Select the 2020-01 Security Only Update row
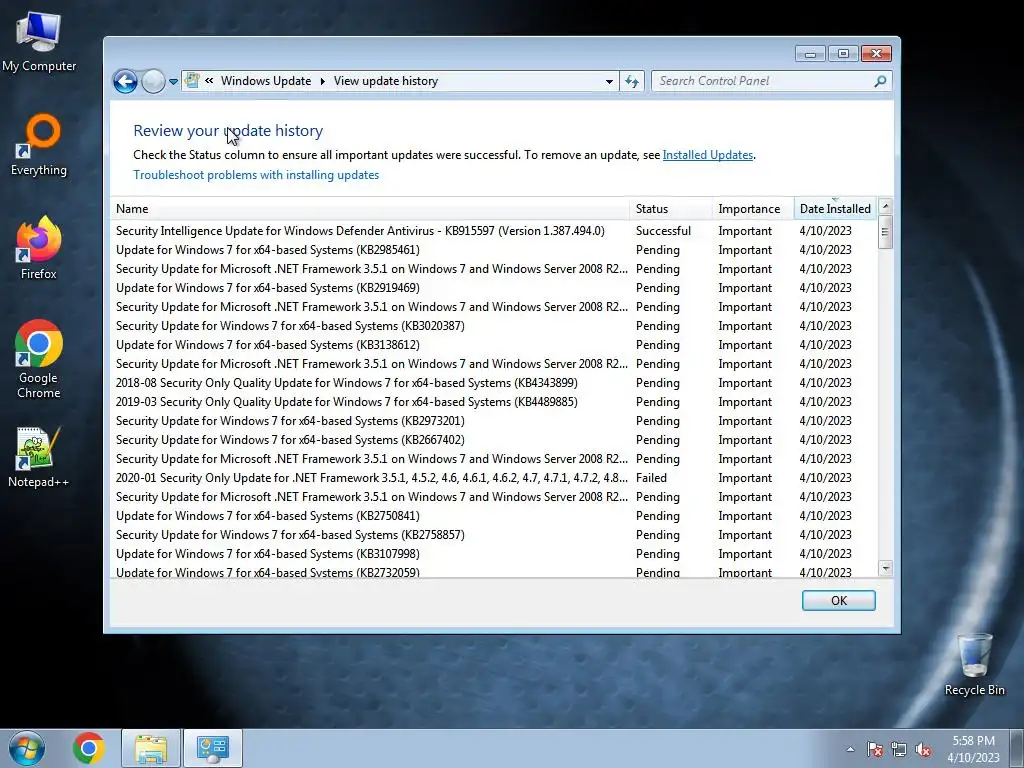The height and width of the screenshot is (768, 1024). coord(494,477)
